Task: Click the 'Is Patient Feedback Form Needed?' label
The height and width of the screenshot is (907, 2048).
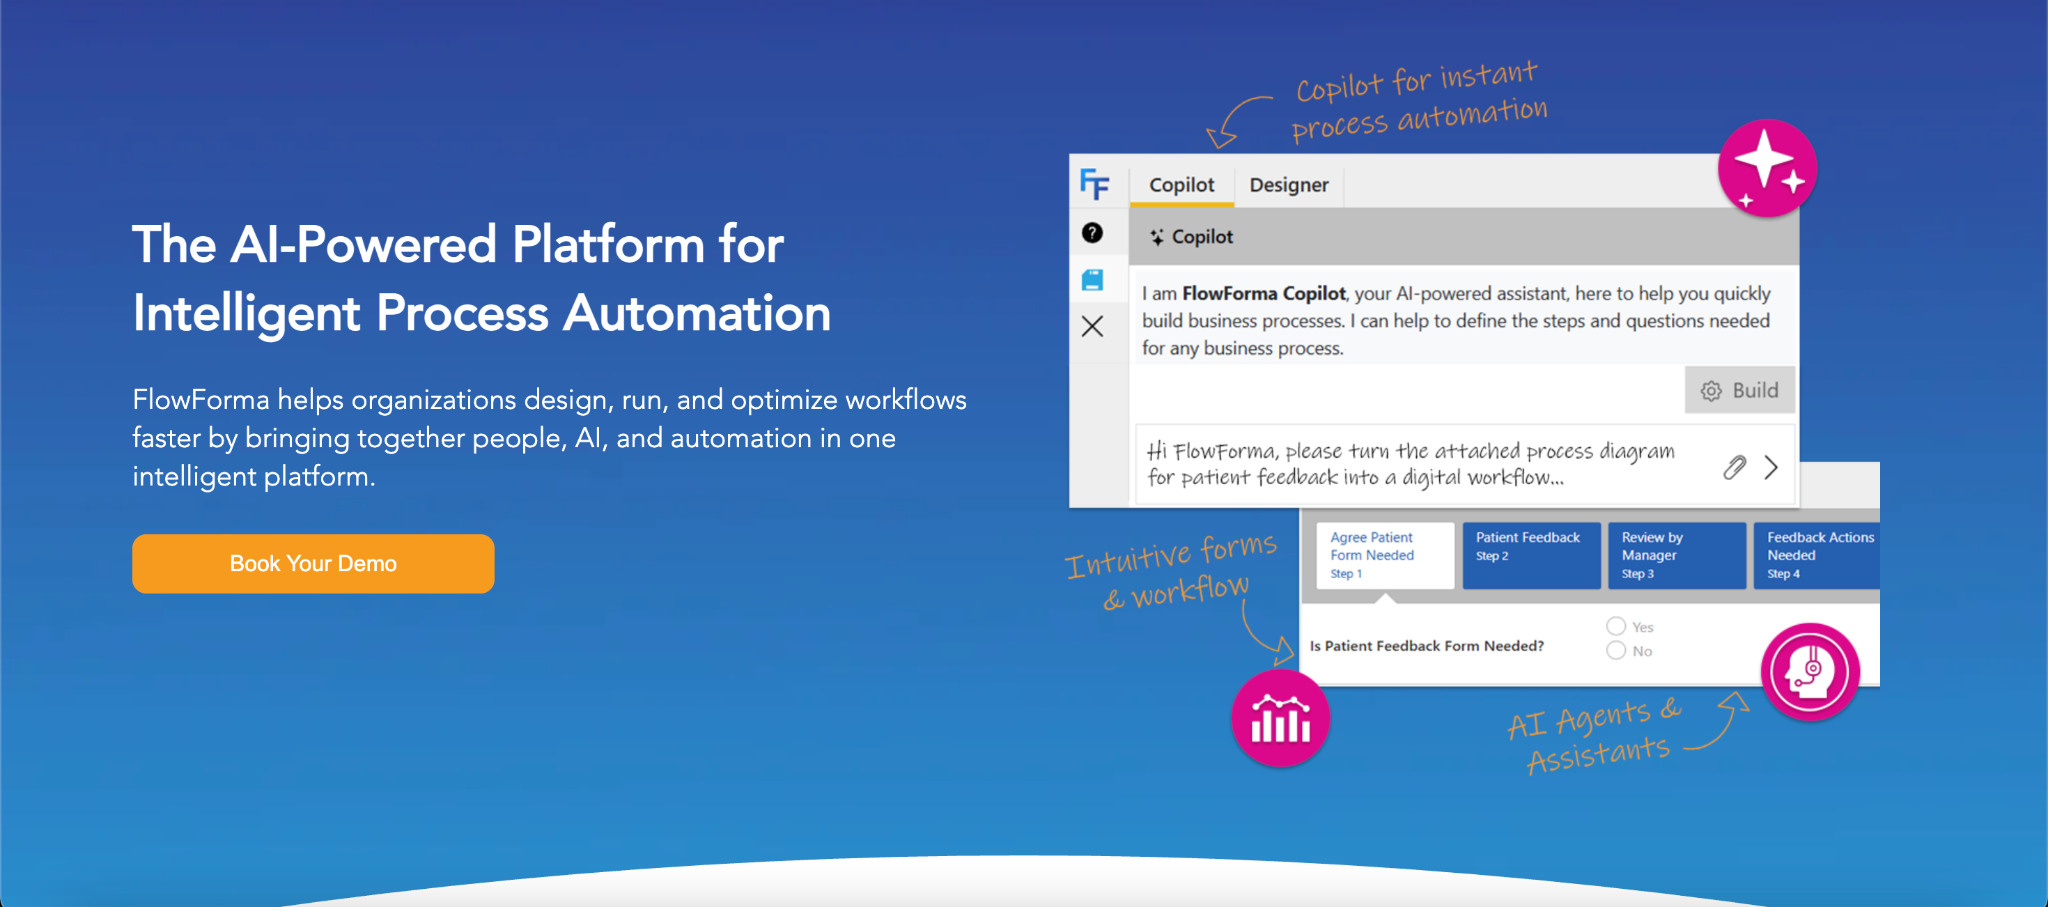Action: [1427, 646]
